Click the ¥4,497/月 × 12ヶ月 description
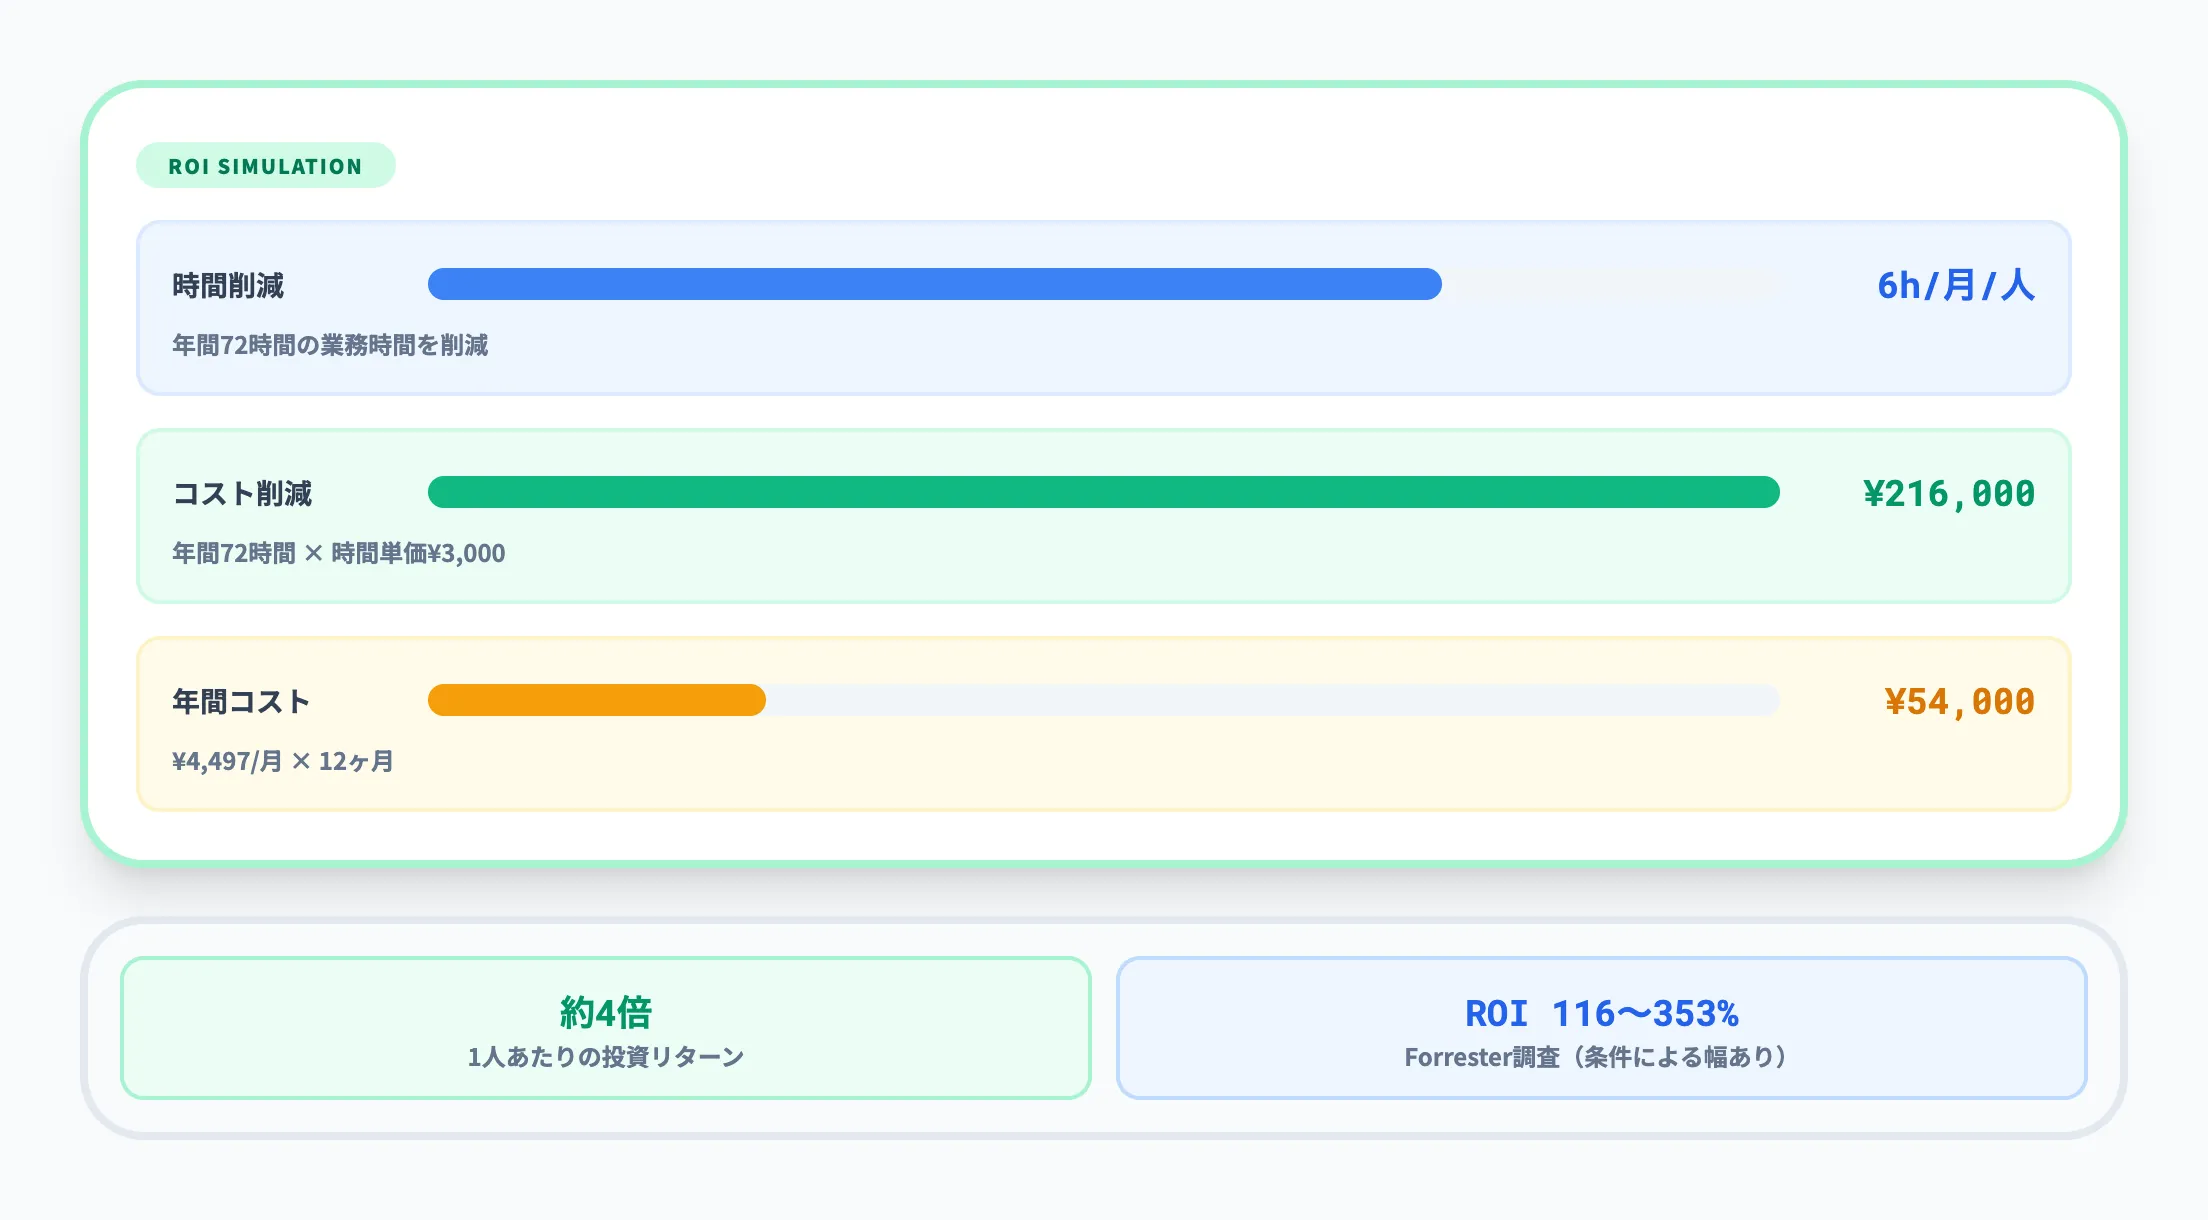 [x=283, y=761]
